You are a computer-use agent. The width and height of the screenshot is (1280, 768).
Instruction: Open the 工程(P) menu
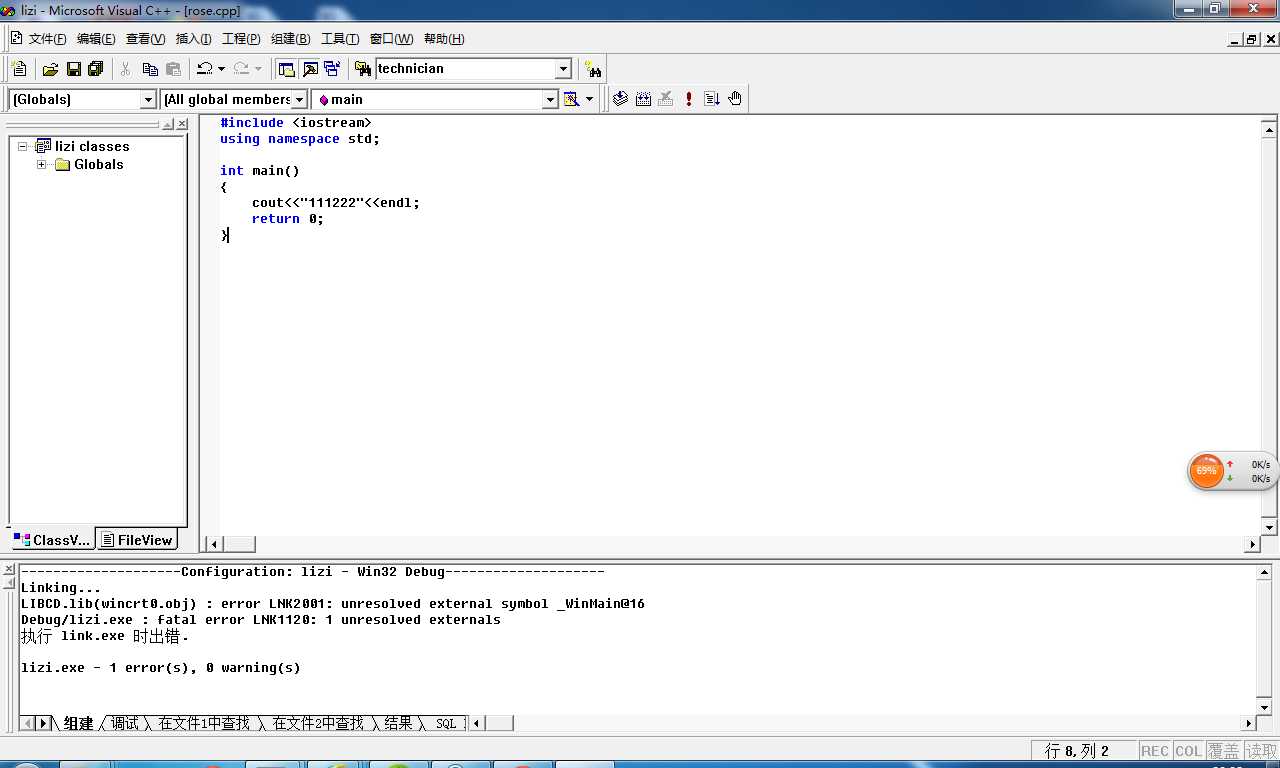coord(241,39)
